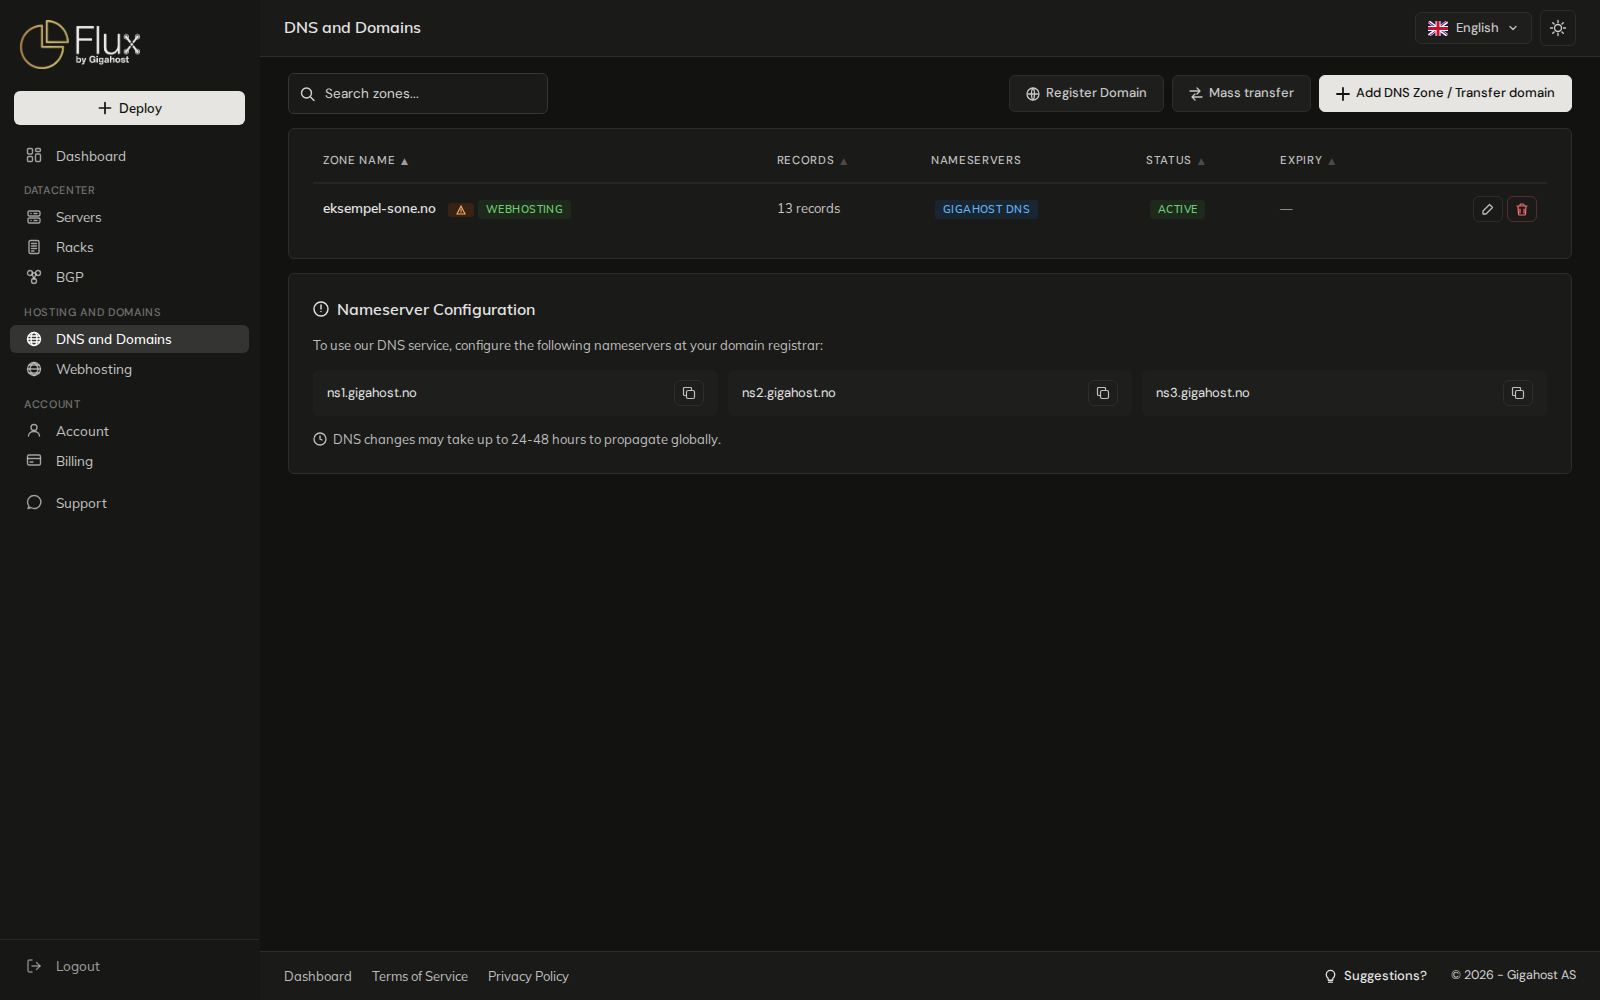Screen dimensions: 1600x1000
Task: Click the Nameserver Configuration info icon
Action: (x=321, y=310)
